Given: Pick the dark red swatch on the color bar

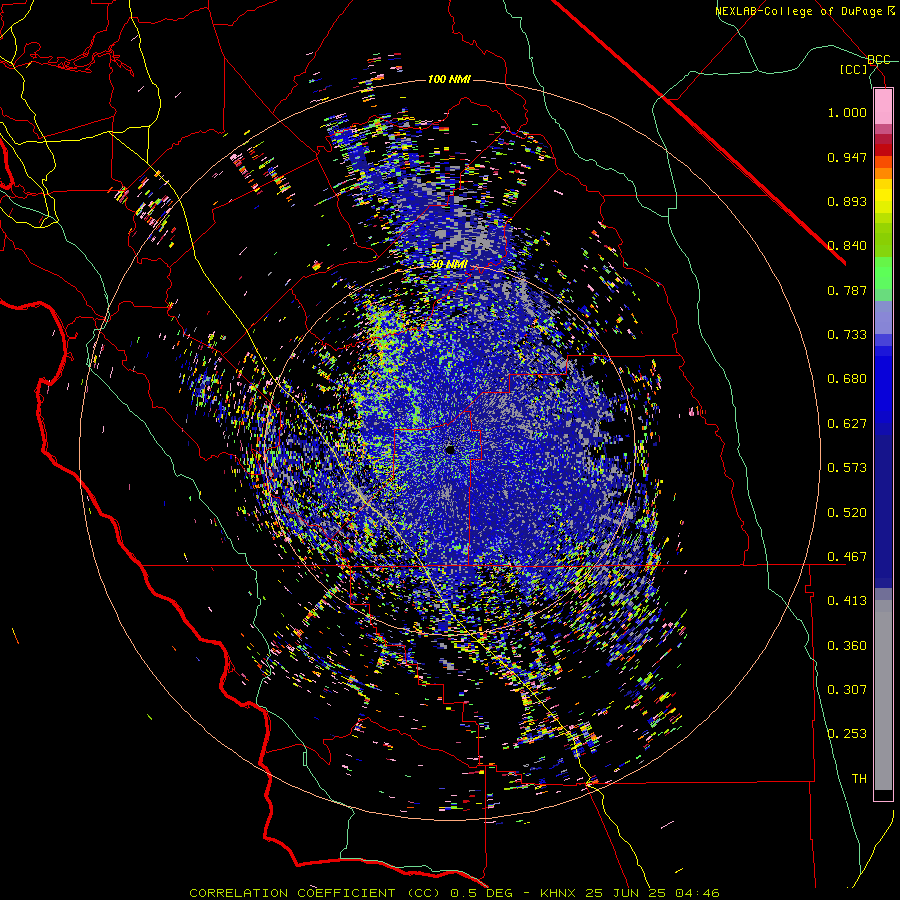Looking at the screenshot, I should (883, 149).
